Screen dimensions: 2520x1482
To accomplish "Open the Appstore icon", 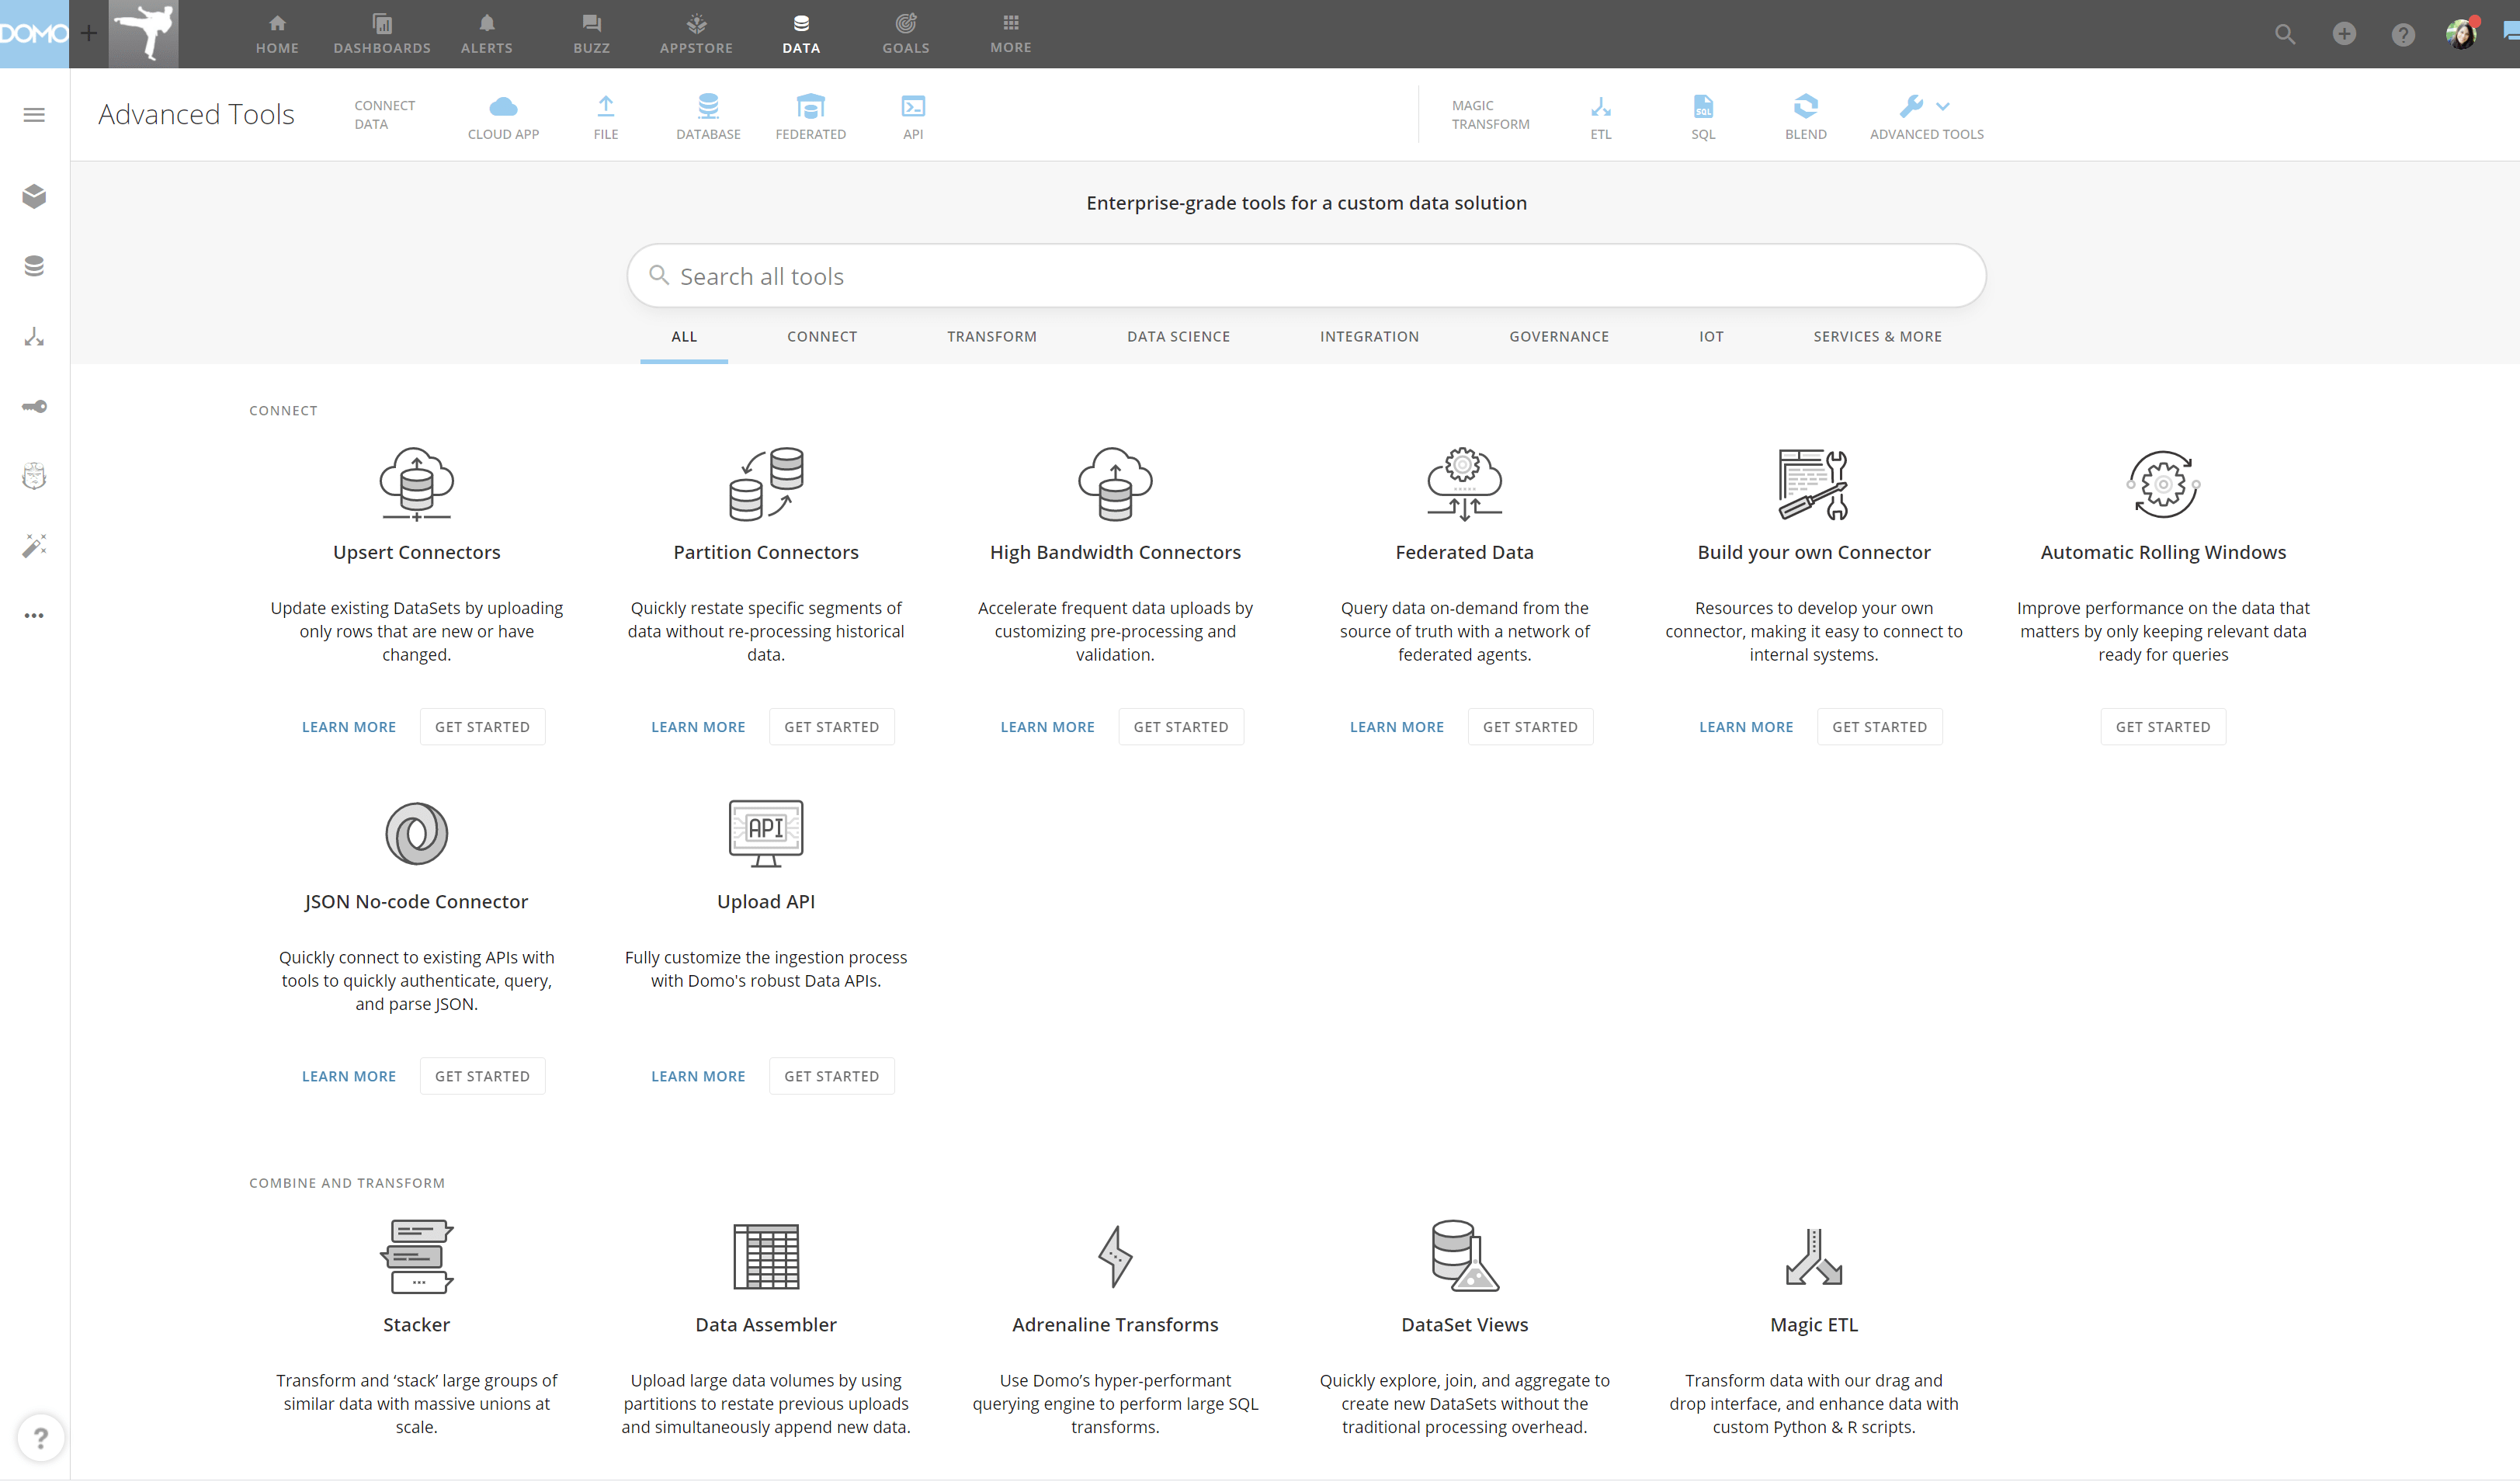I will tap(696, 23).
